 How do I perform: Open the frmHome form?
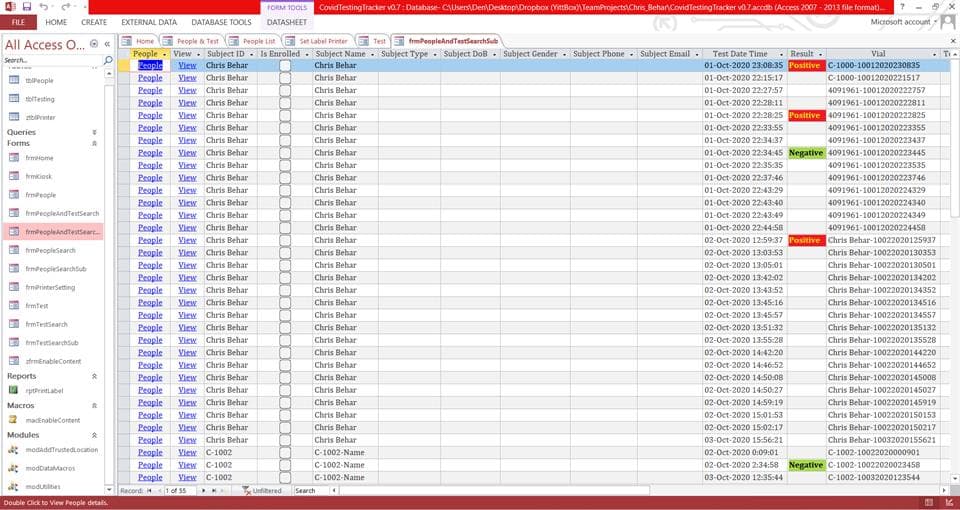(39, 158)
